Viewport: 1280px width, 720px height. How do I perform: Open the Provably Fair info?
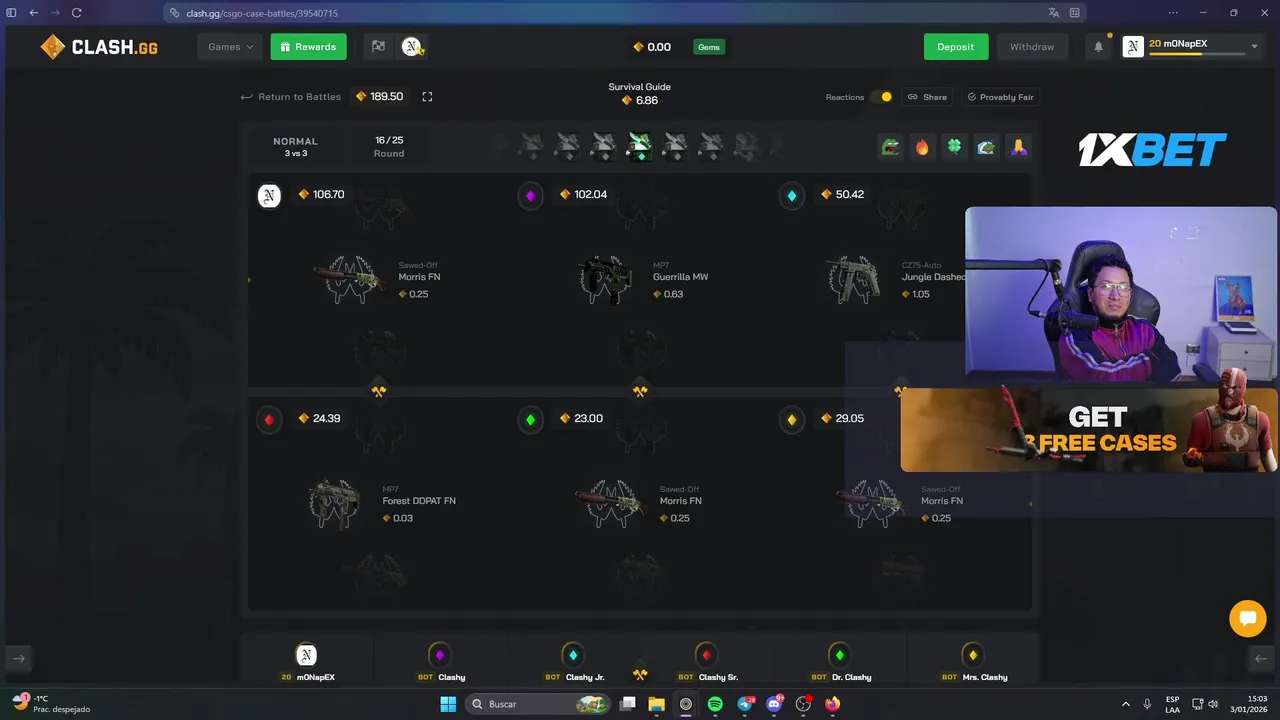pos(1000,97)
